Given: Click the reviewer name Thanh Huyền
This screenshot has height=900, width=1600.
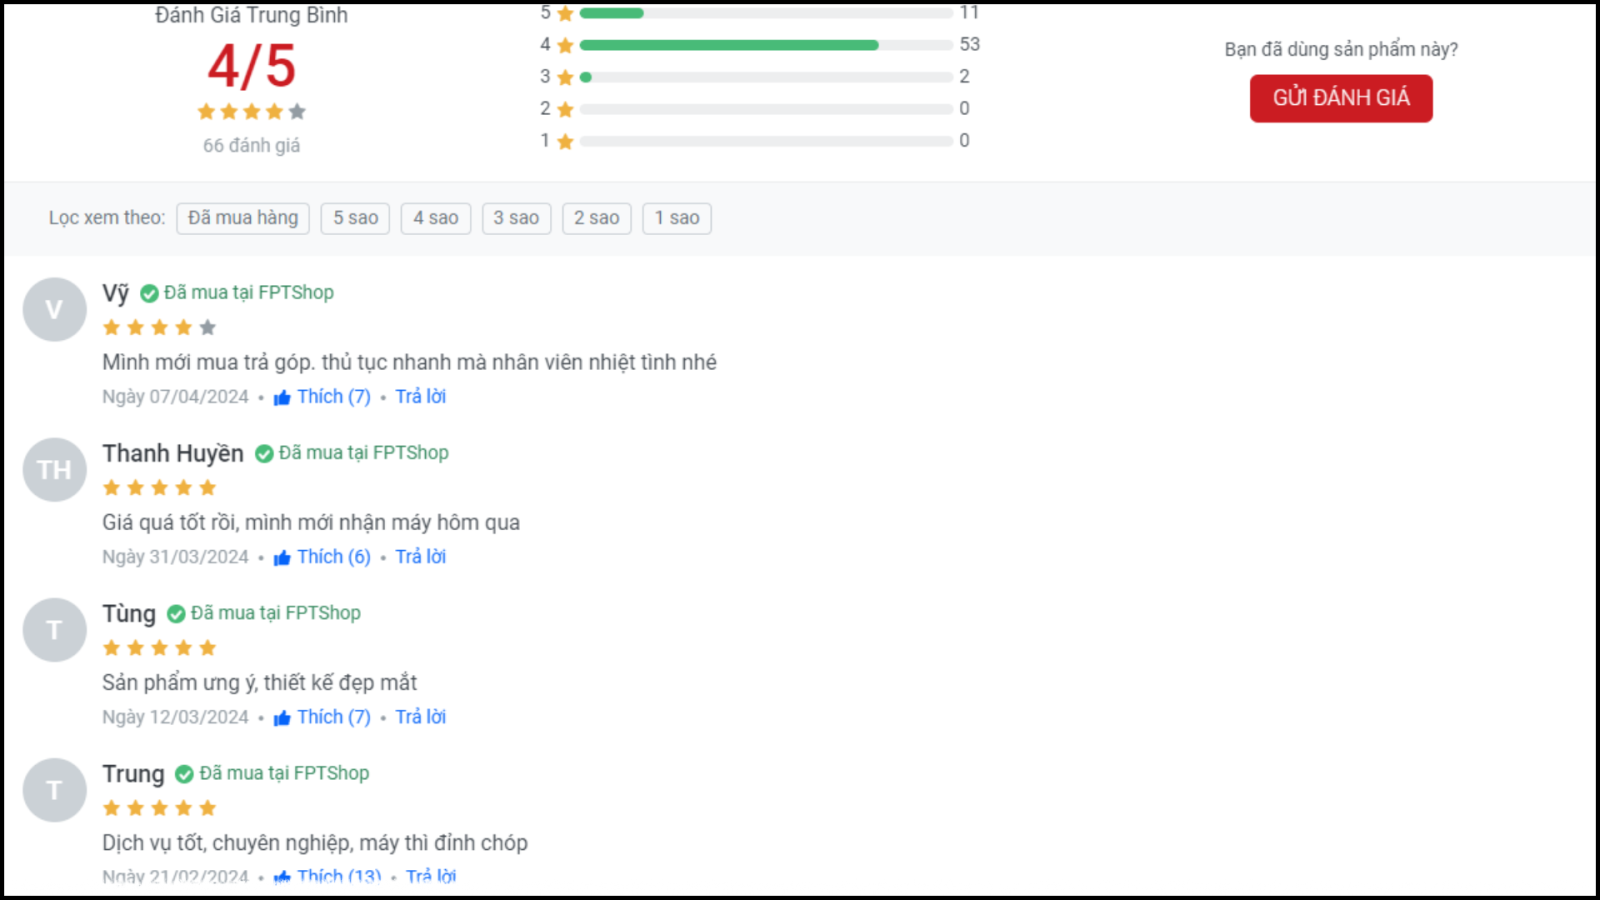Looking at the screenshot, I should [173, 454].
